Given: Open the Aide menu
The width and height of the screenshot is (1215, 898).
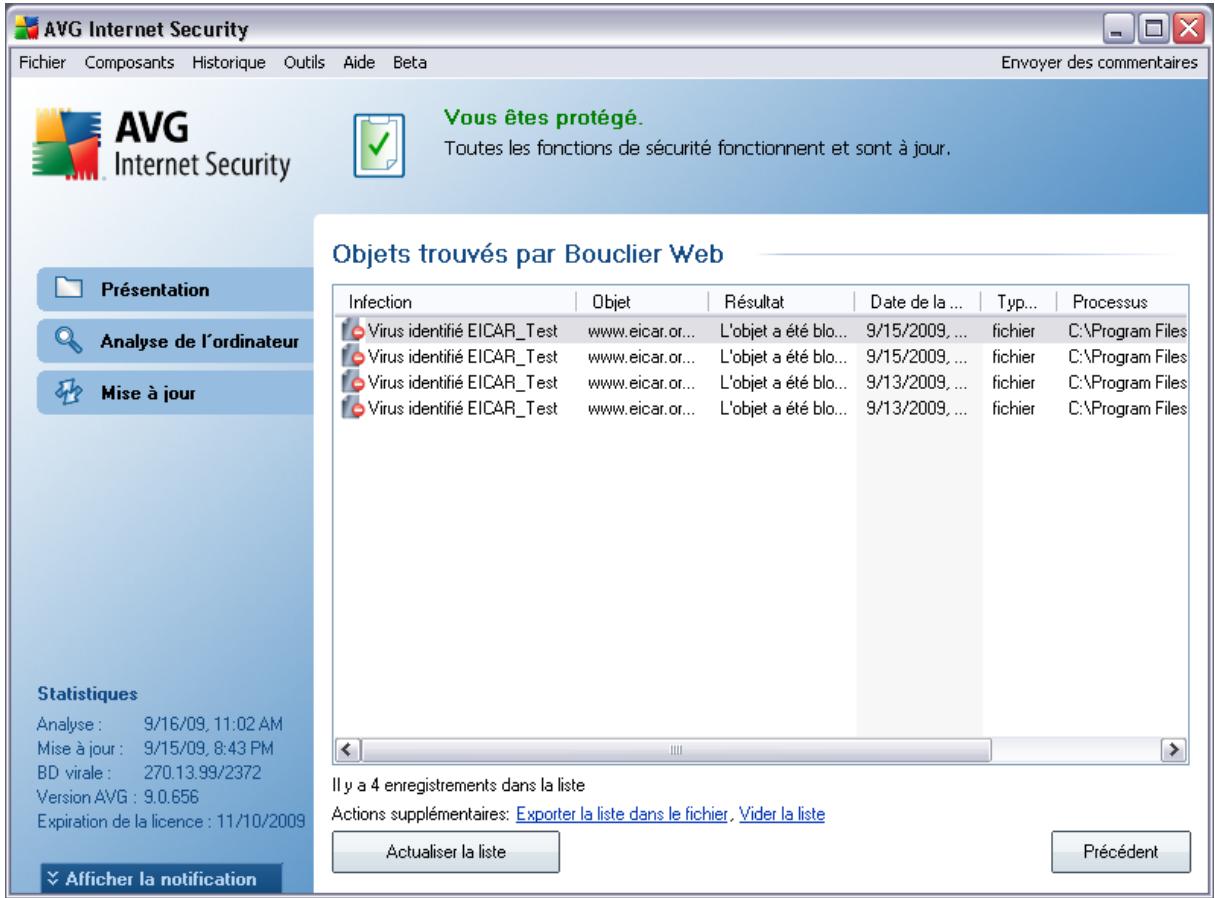Looking at the screenshot, I should pyautogui.click(x=360, y=63).
